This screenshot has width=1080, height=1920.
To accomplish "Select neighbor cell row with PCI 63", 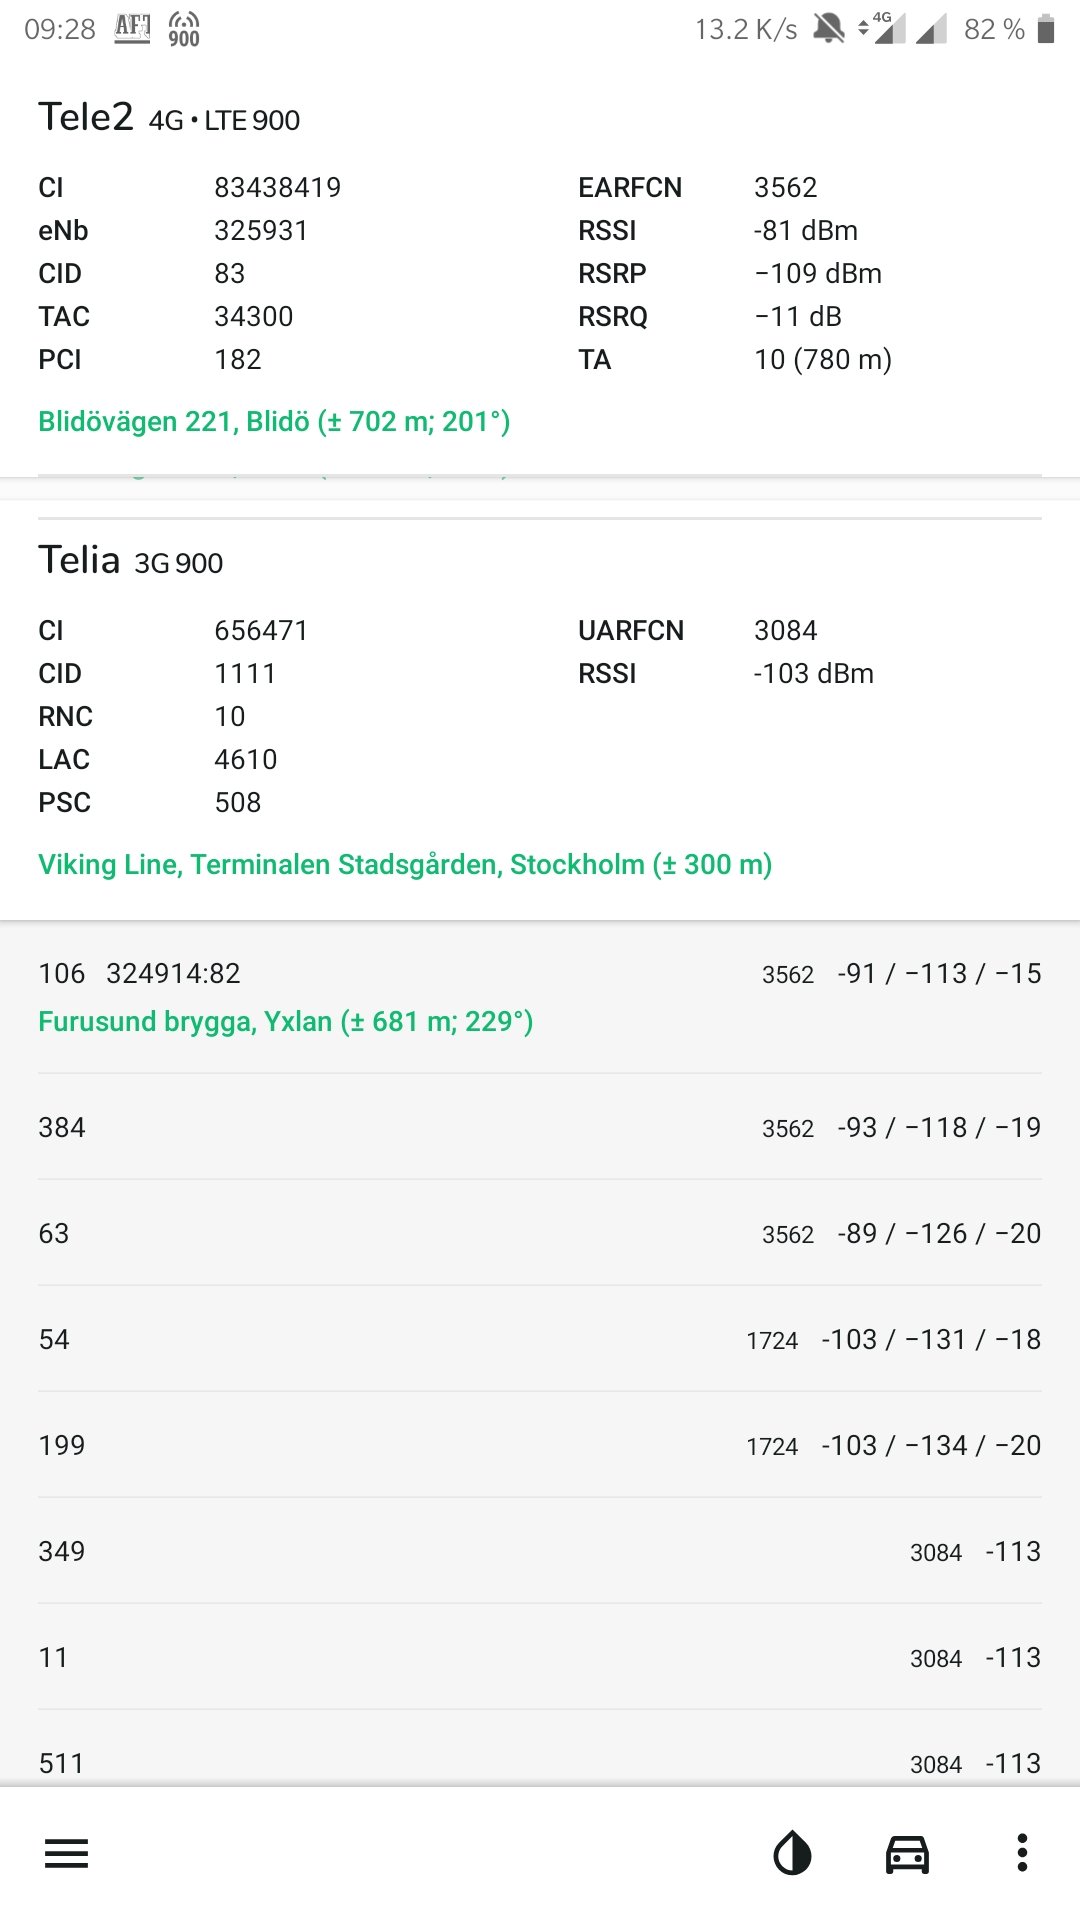I will tap(540, 1233).
